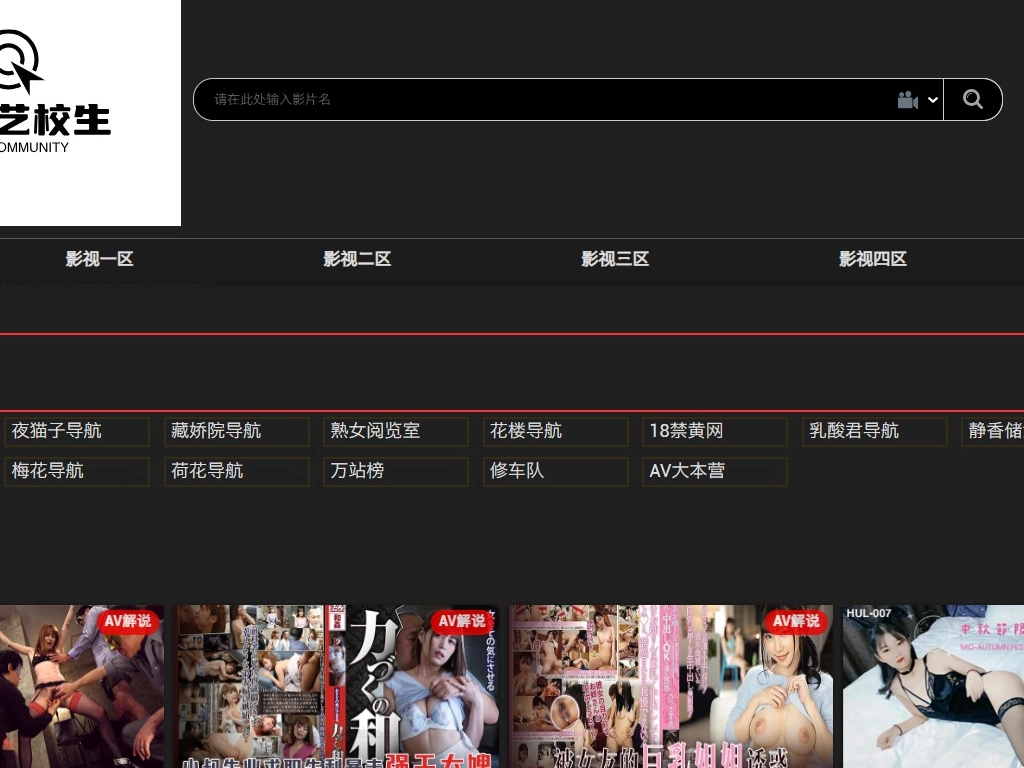
Task: Click the AV解说 badge on first thumbnail
Action: [x=128, y=621]
